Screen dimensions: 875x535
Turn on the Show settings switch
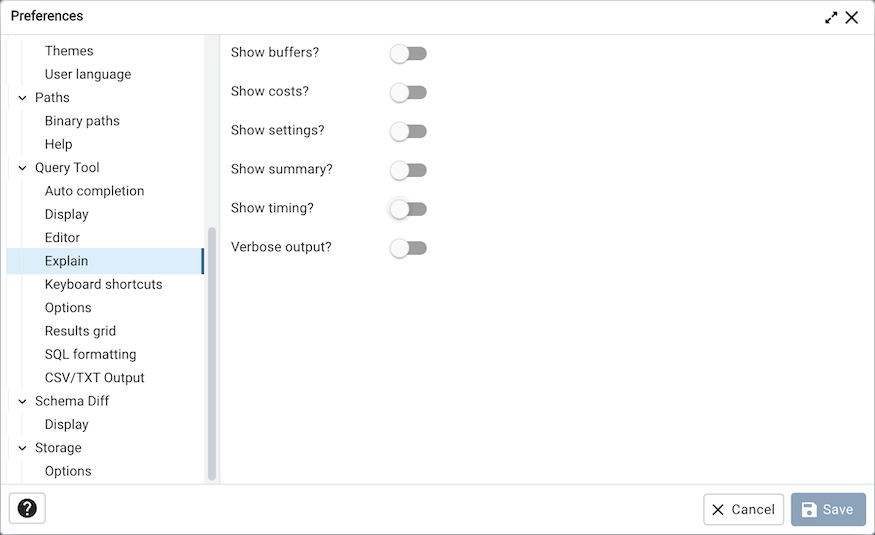point(408,131)
